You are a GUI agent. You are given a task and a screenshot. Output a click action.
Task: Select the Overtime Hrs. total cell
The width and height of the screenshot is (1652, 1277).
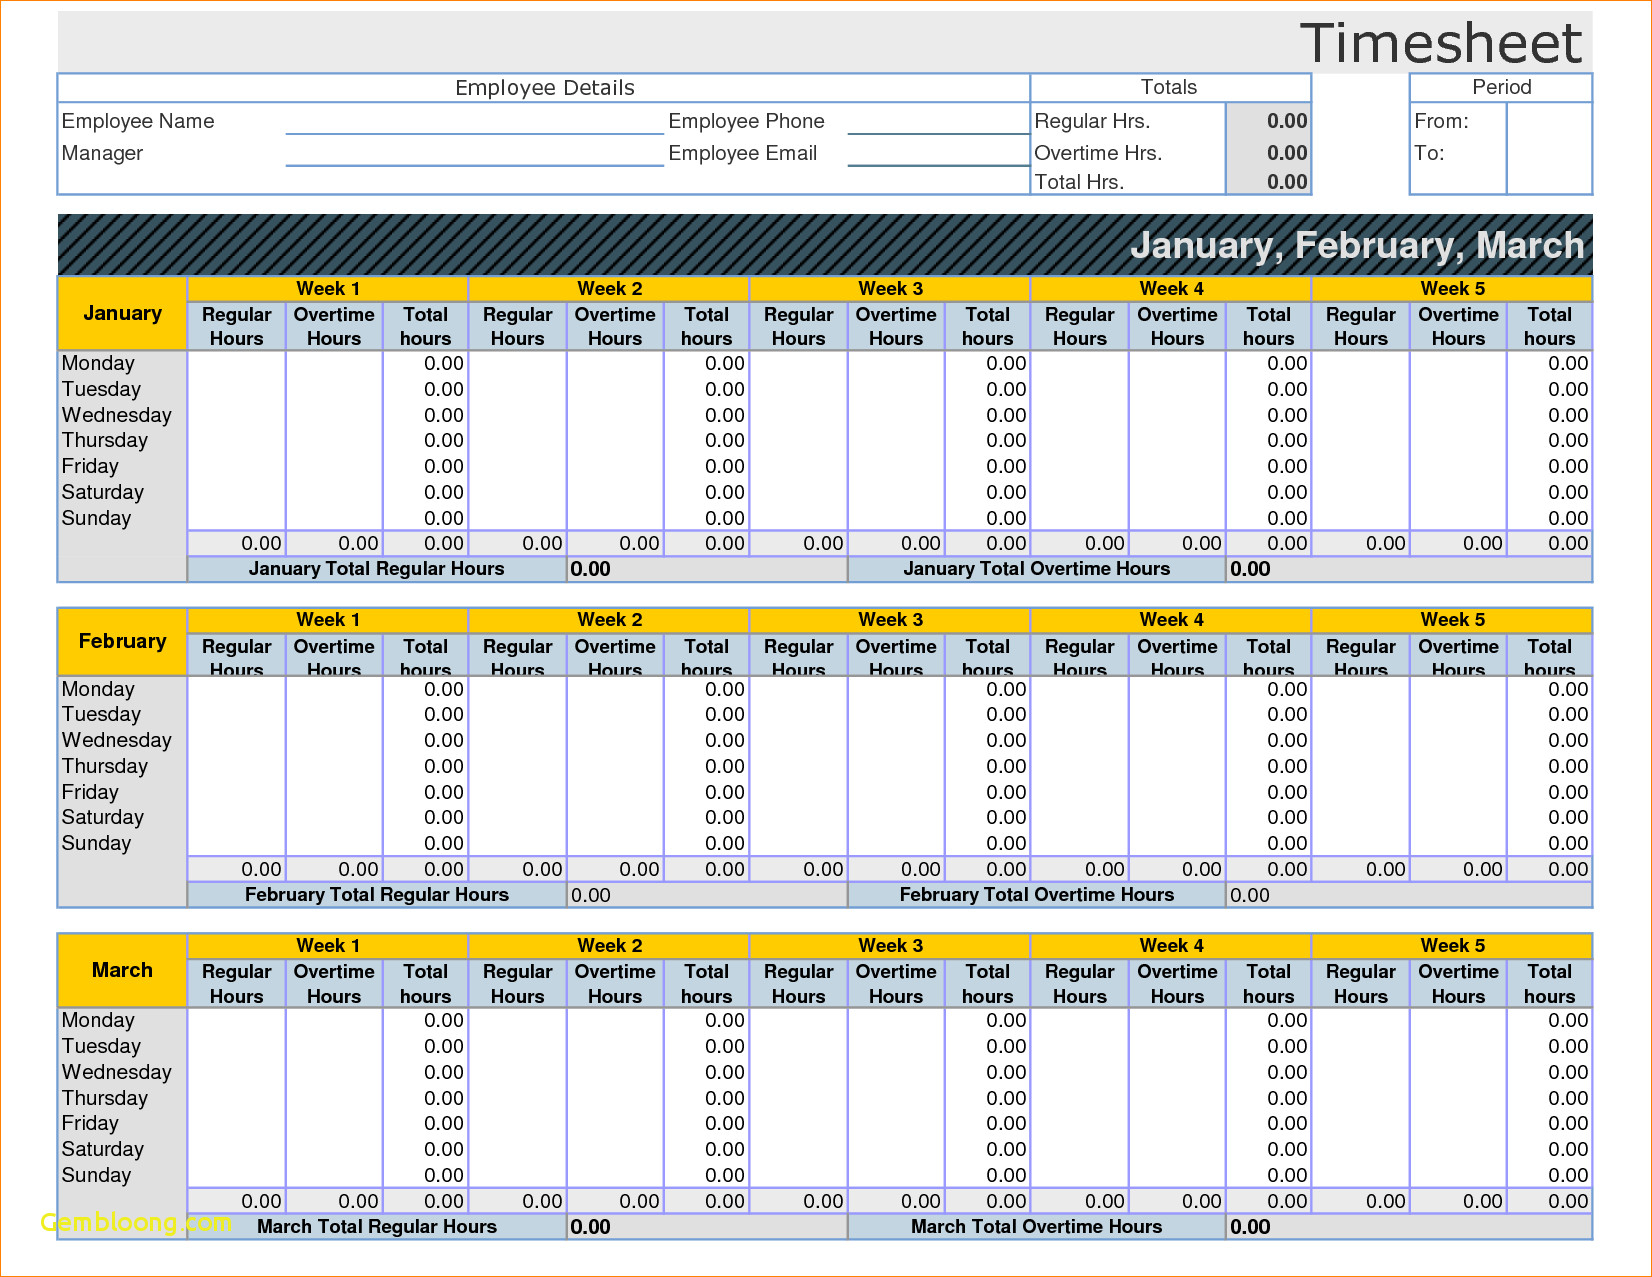1268,152
